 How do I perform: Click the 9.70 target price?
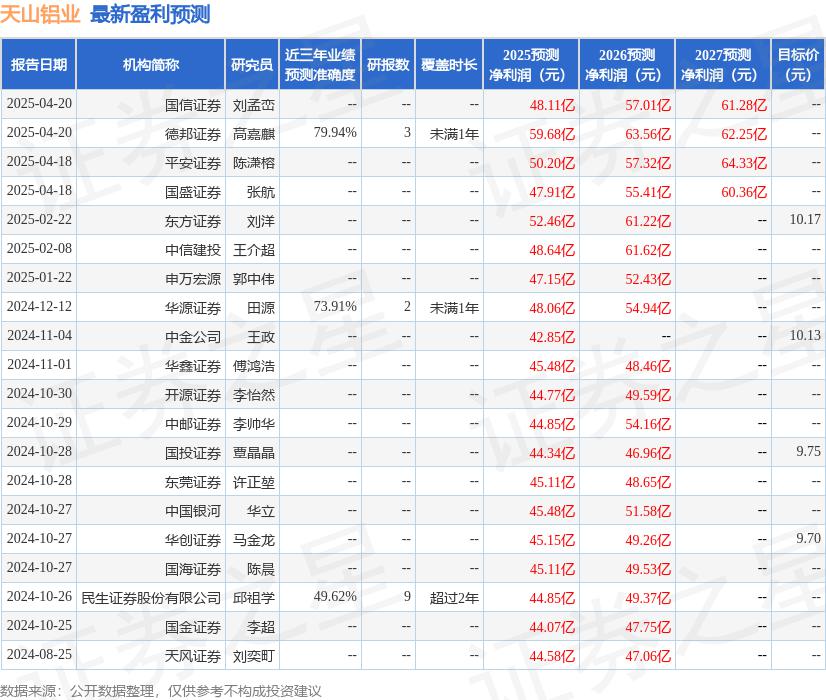[808, 538]
